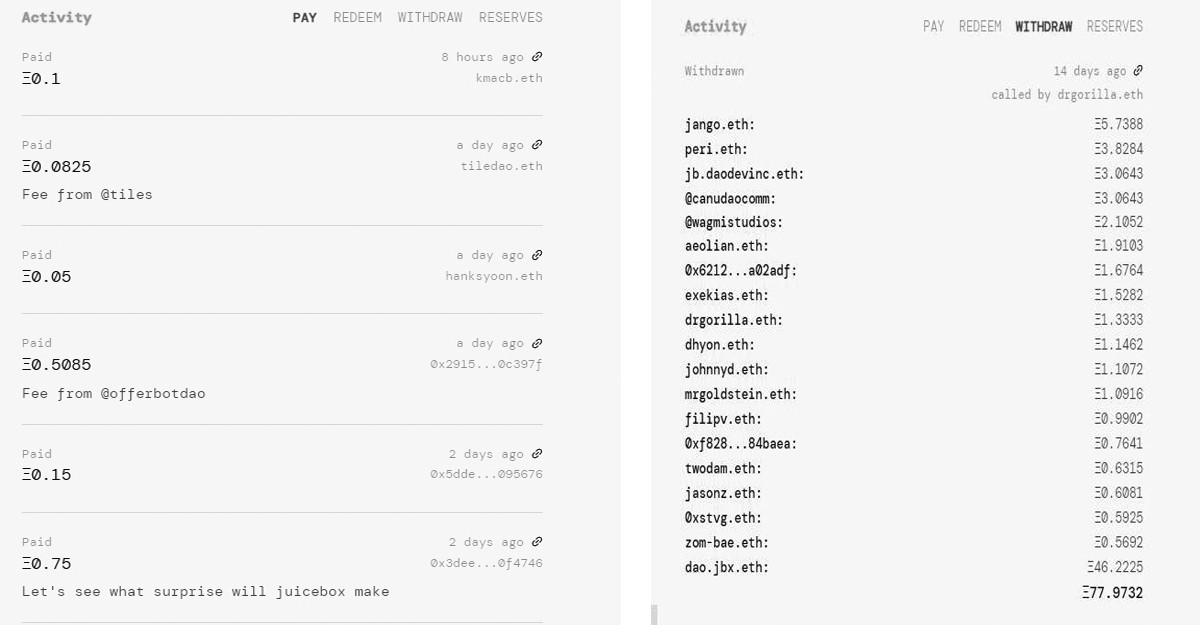Click the 0x3dee...0f4746 wallet address
The image size is (1200, 625).
click(x=486, y=563)
